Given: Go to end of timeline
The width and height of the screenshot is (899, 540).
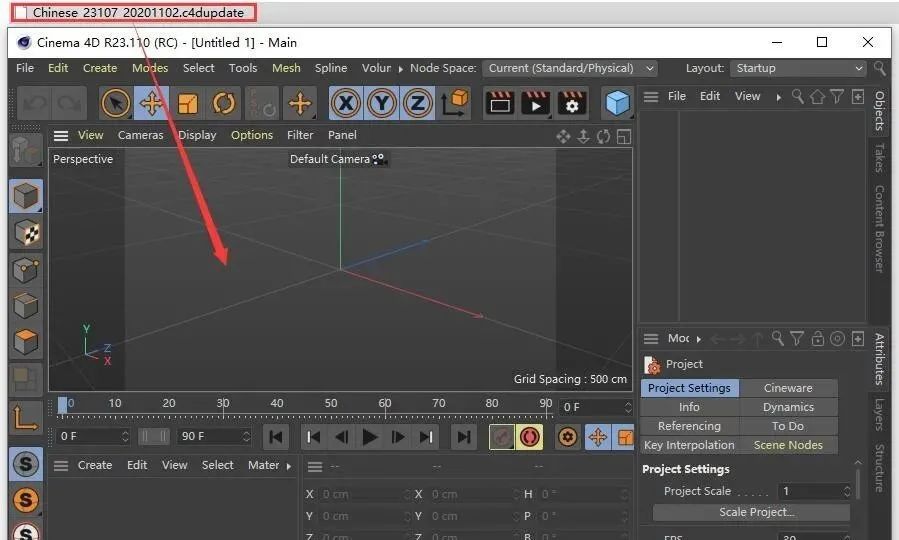Looking at the screenshot, I should point(464,437).
